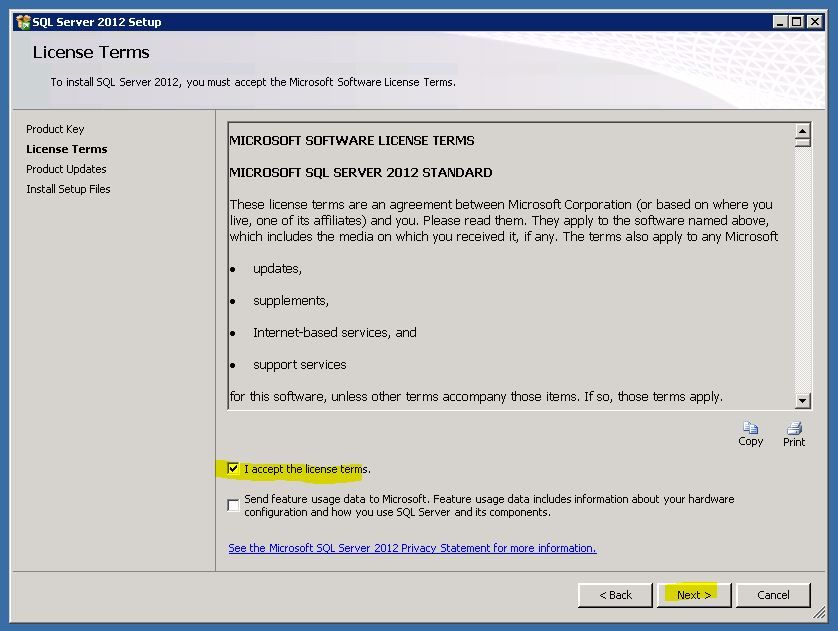Click the MICROSOFT SQL SERVER 2012 STANDARD line
This screenshot has width=838, height=631.
[361, 173]
